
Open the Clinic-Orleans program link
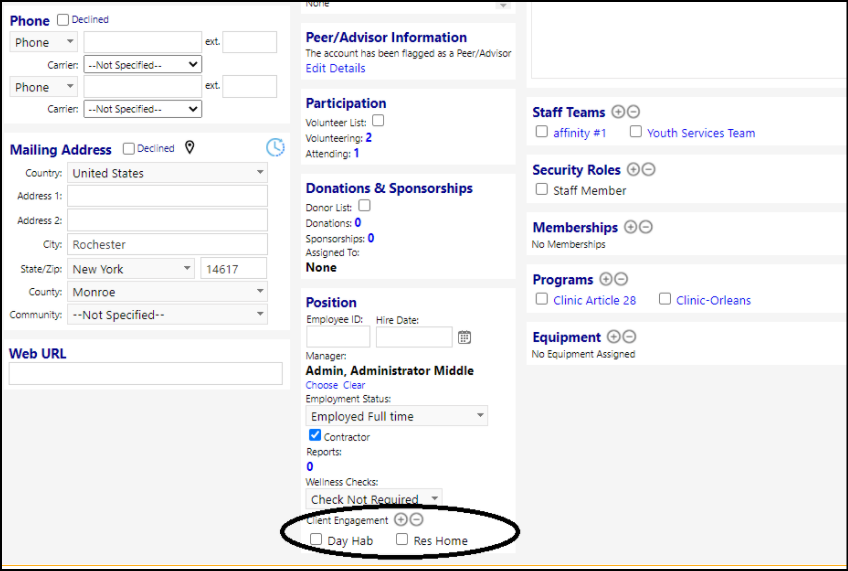tap(713, 300)
